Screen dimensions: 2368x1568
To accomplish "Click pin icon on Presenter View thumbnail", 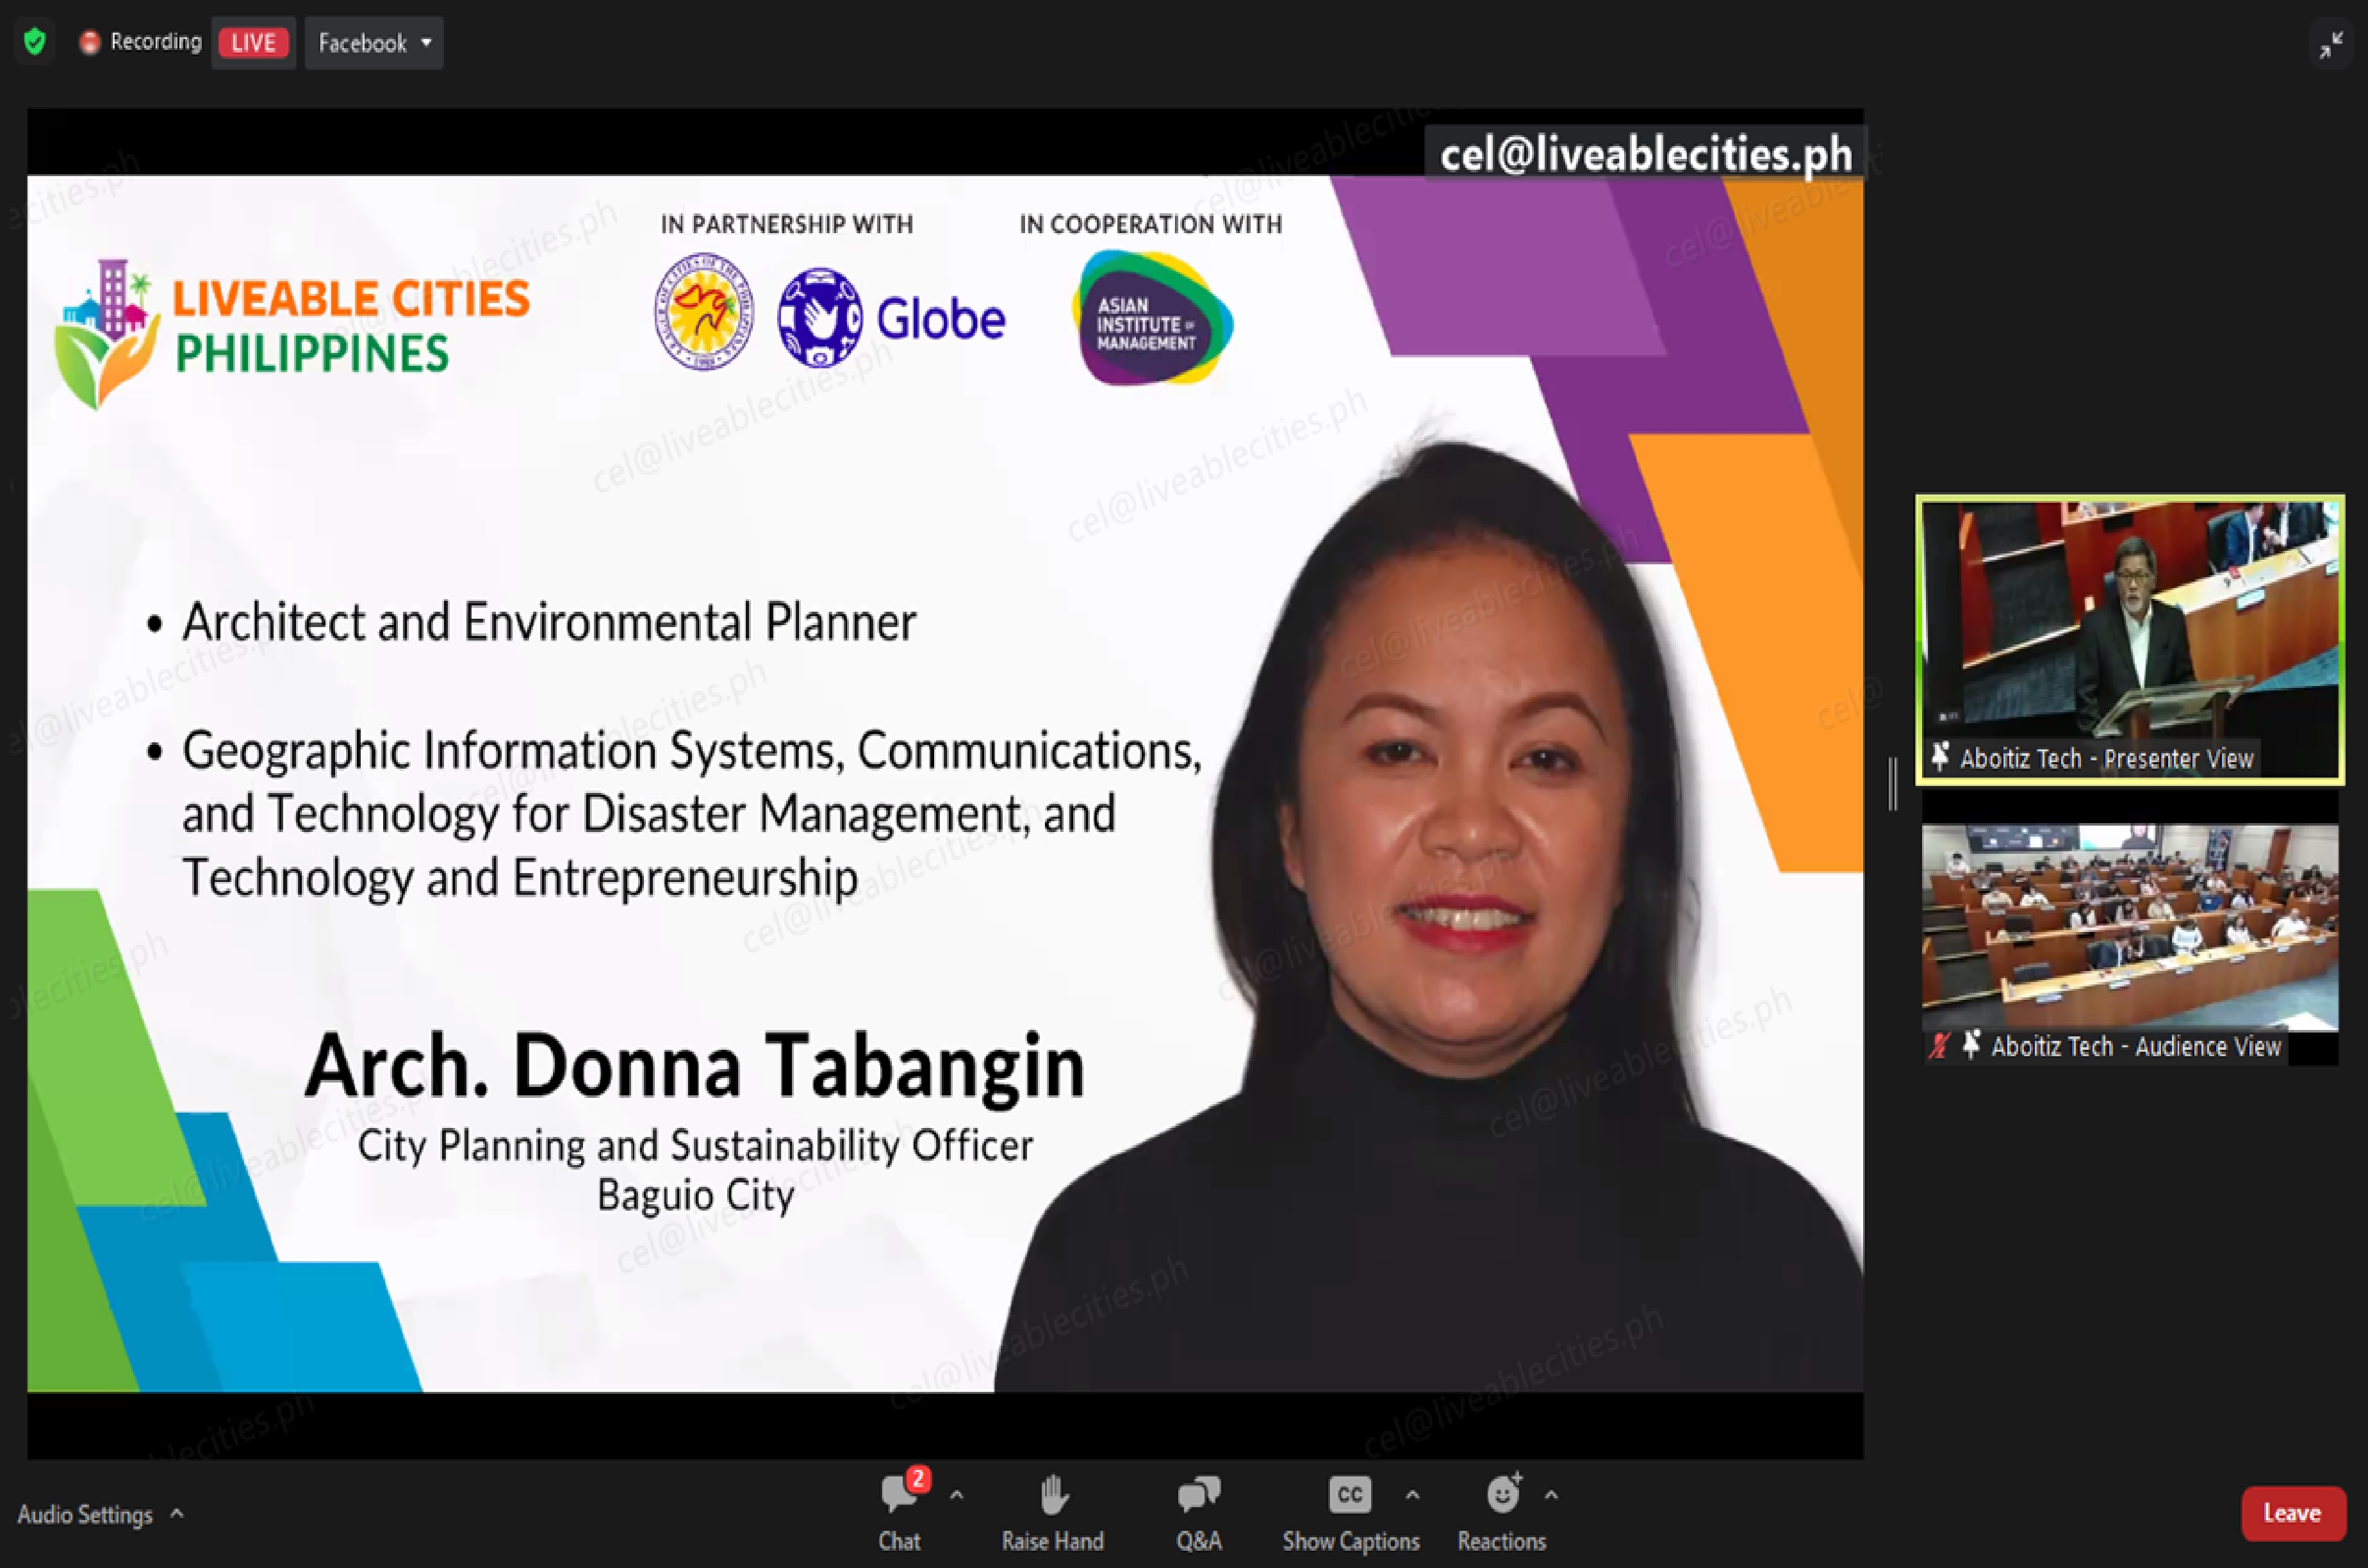I will tap(1940, 757).
